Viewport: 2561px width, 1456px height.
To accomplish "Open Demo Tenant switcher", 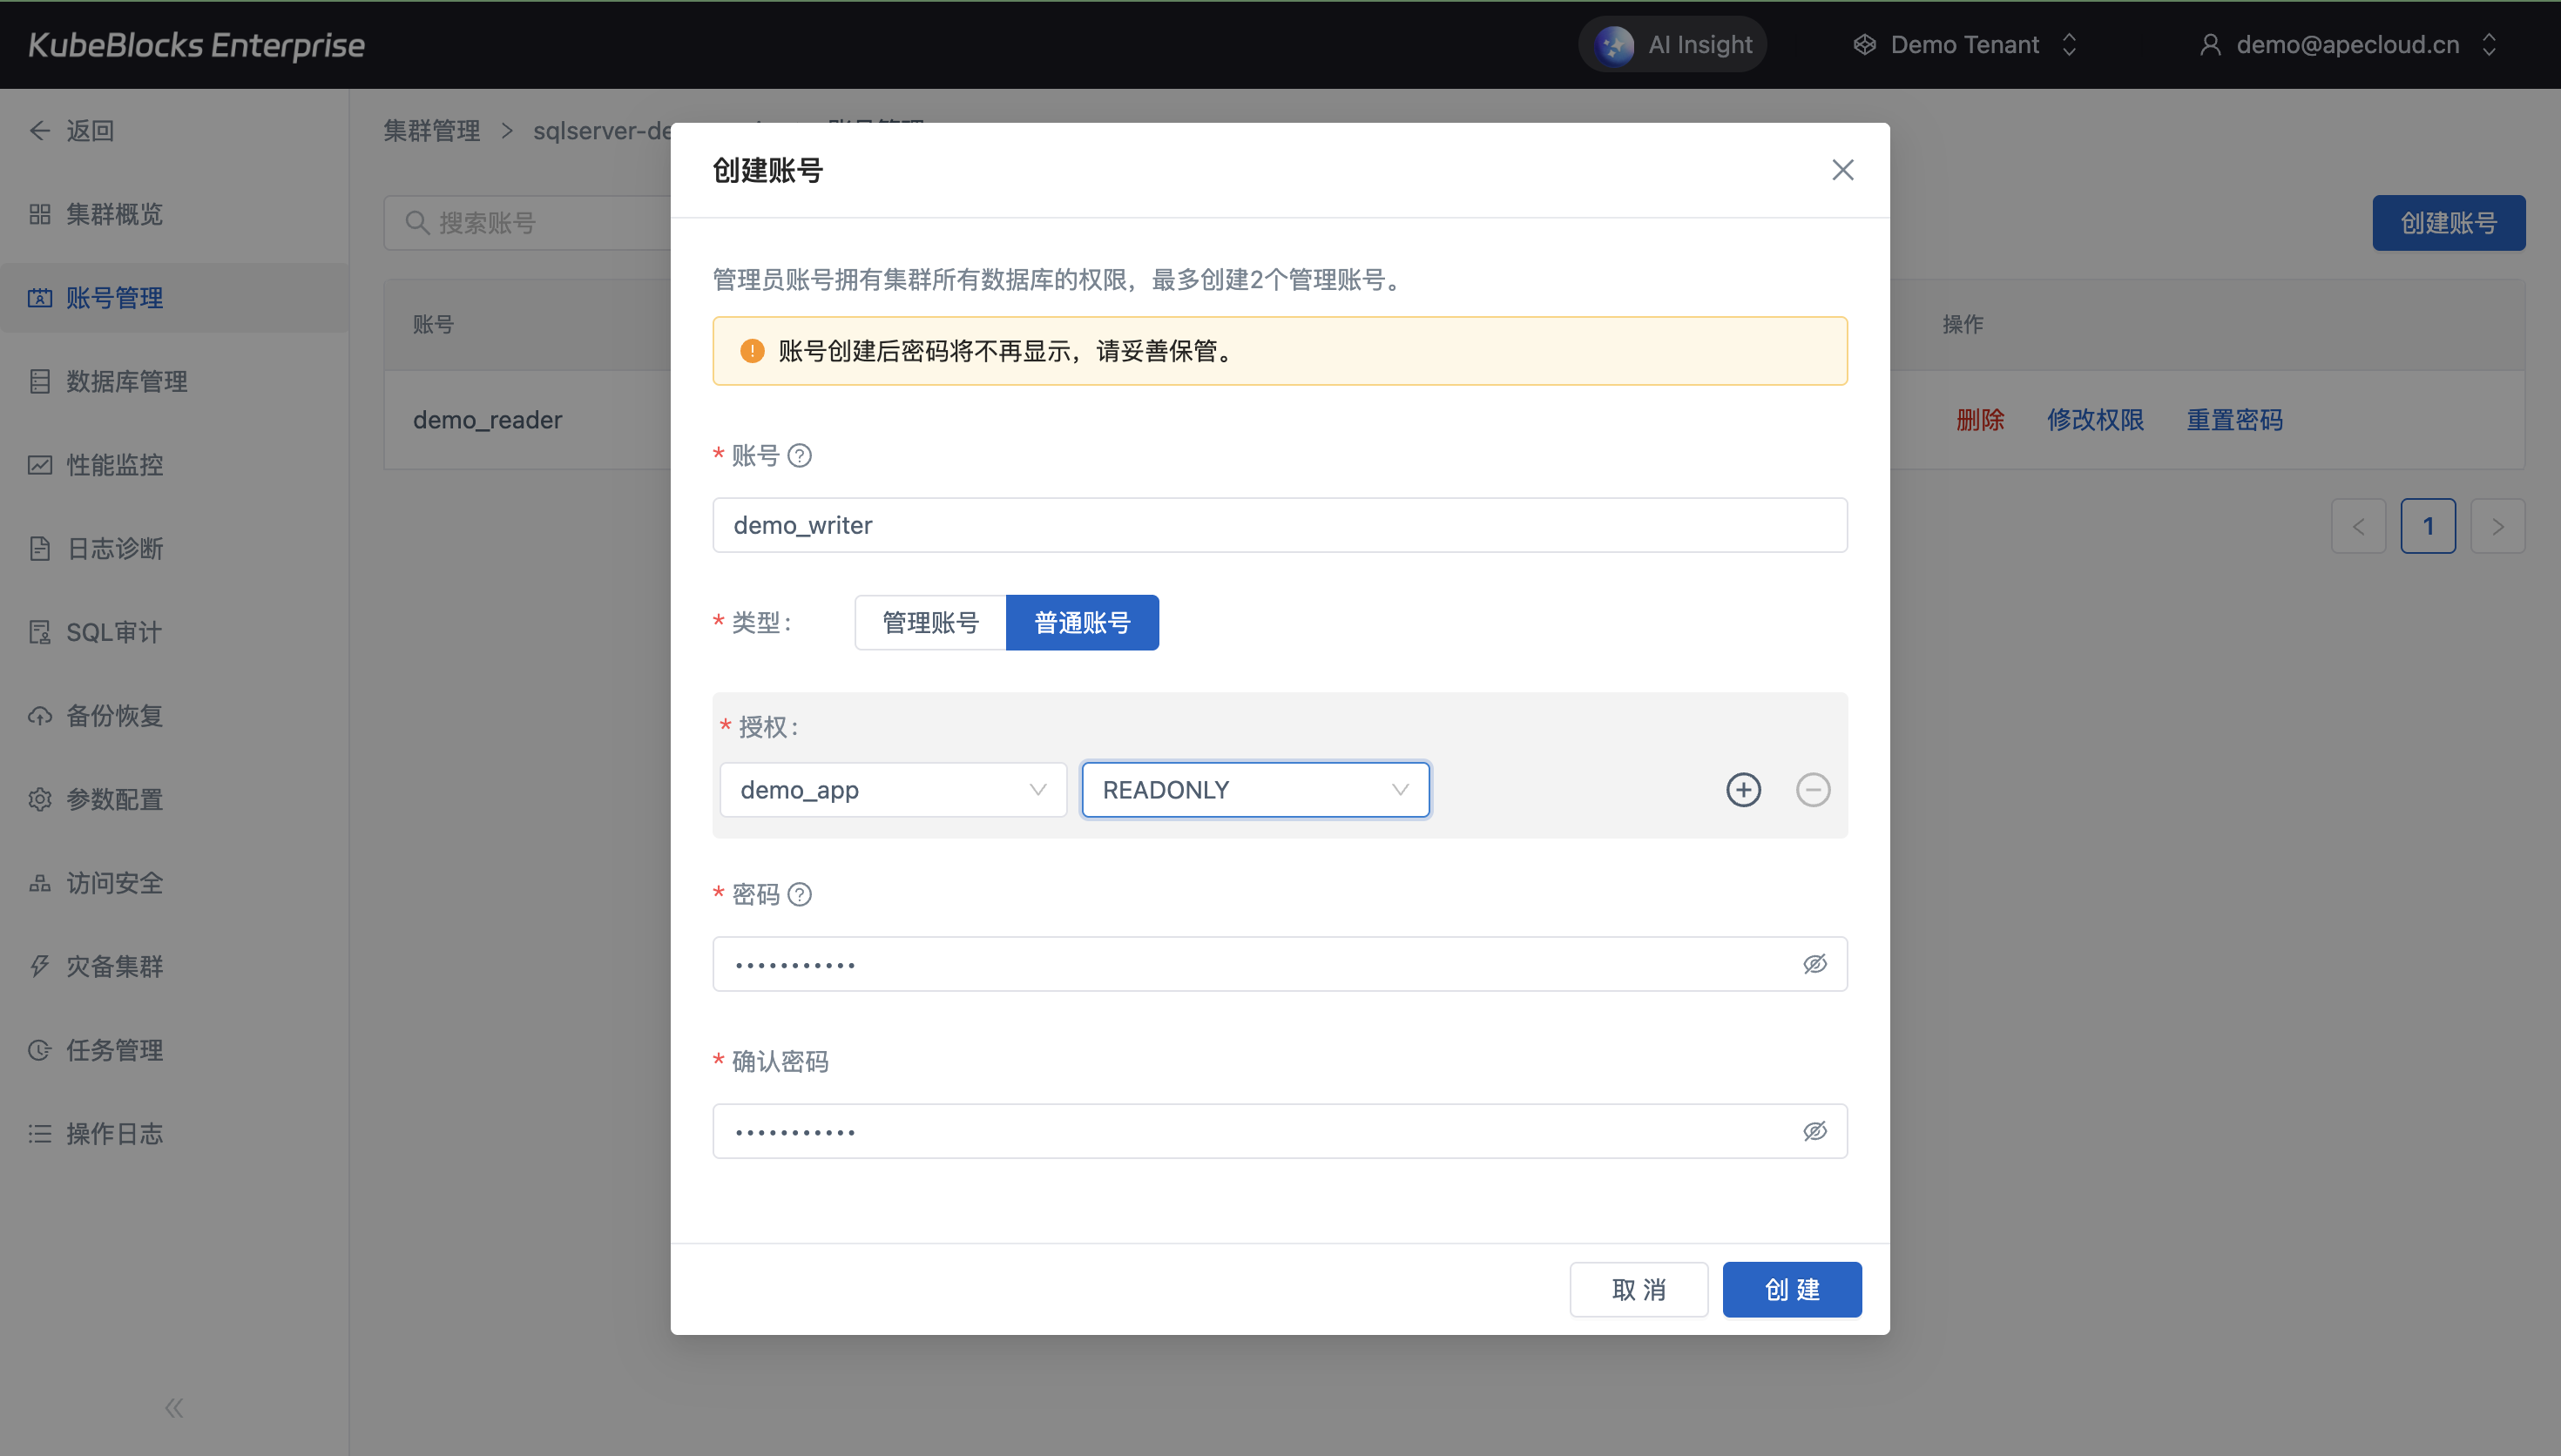I will (1964, 45).
